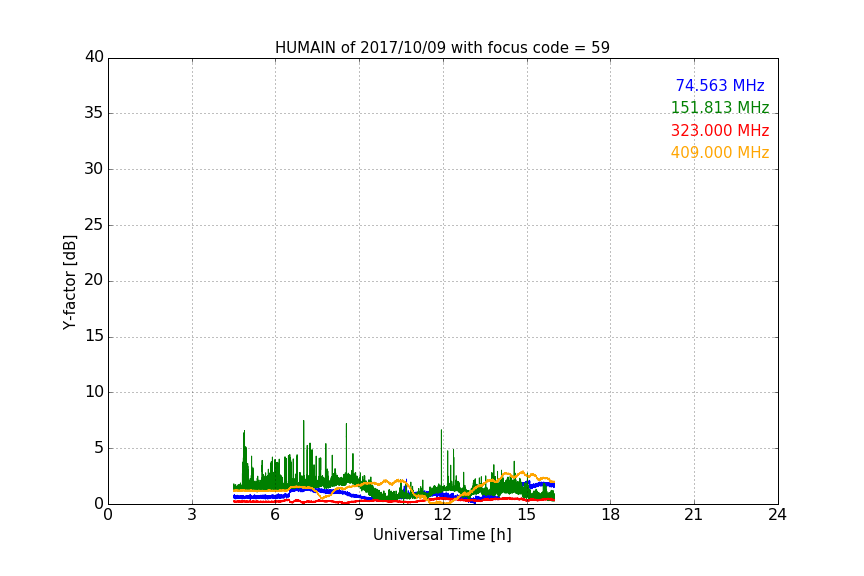Click y-axis tick value 30
Screen dimensions: 864x576
point(94,169)
